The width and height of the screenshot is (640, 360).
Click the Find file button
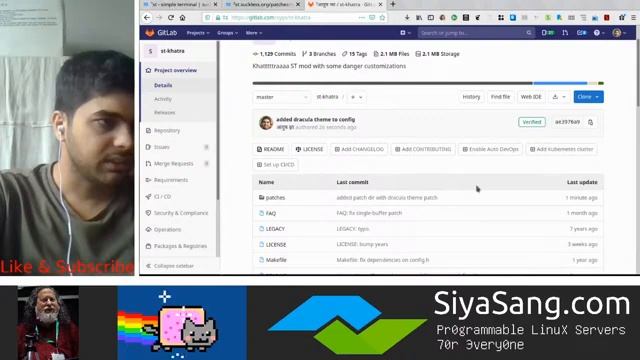(500, 97)
